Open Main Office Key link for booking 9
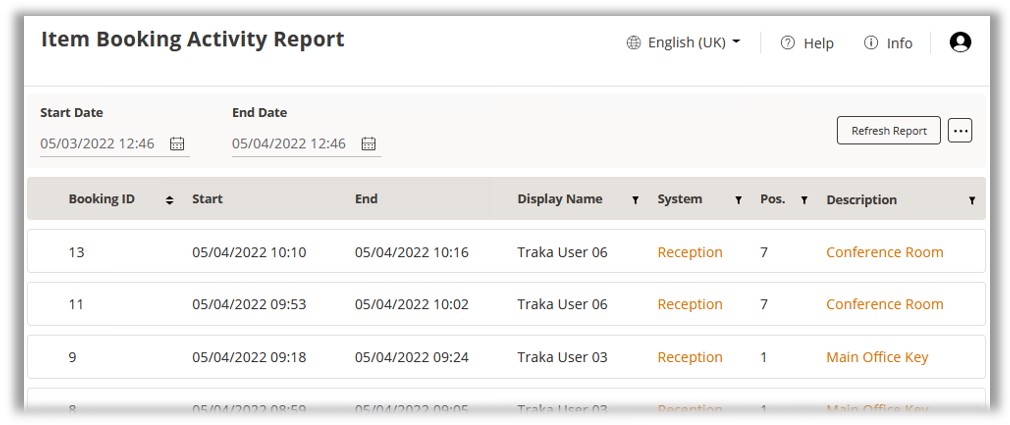This screenshot has height=425, width=1010. 876,357
